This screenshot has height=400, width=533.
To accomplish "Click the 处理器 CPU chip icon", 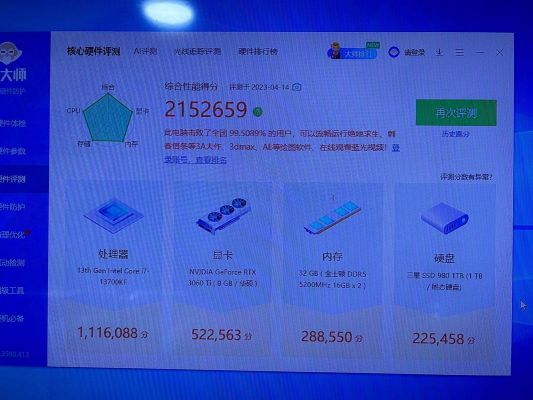I will (x=114, y=215).
